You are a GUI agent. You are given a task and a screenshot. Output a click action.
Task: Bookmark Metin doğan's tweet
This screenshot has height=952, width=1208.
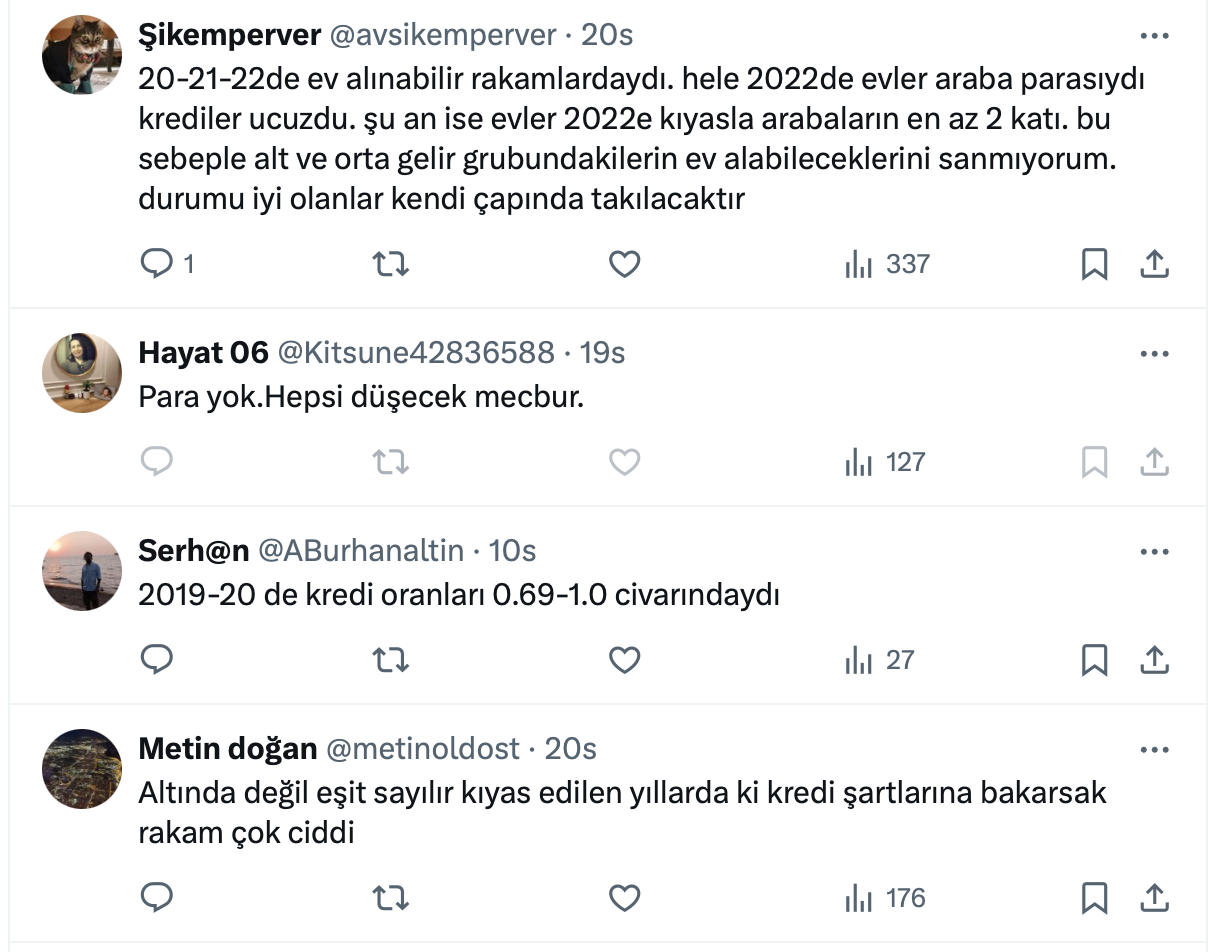tap(1094, 898)
